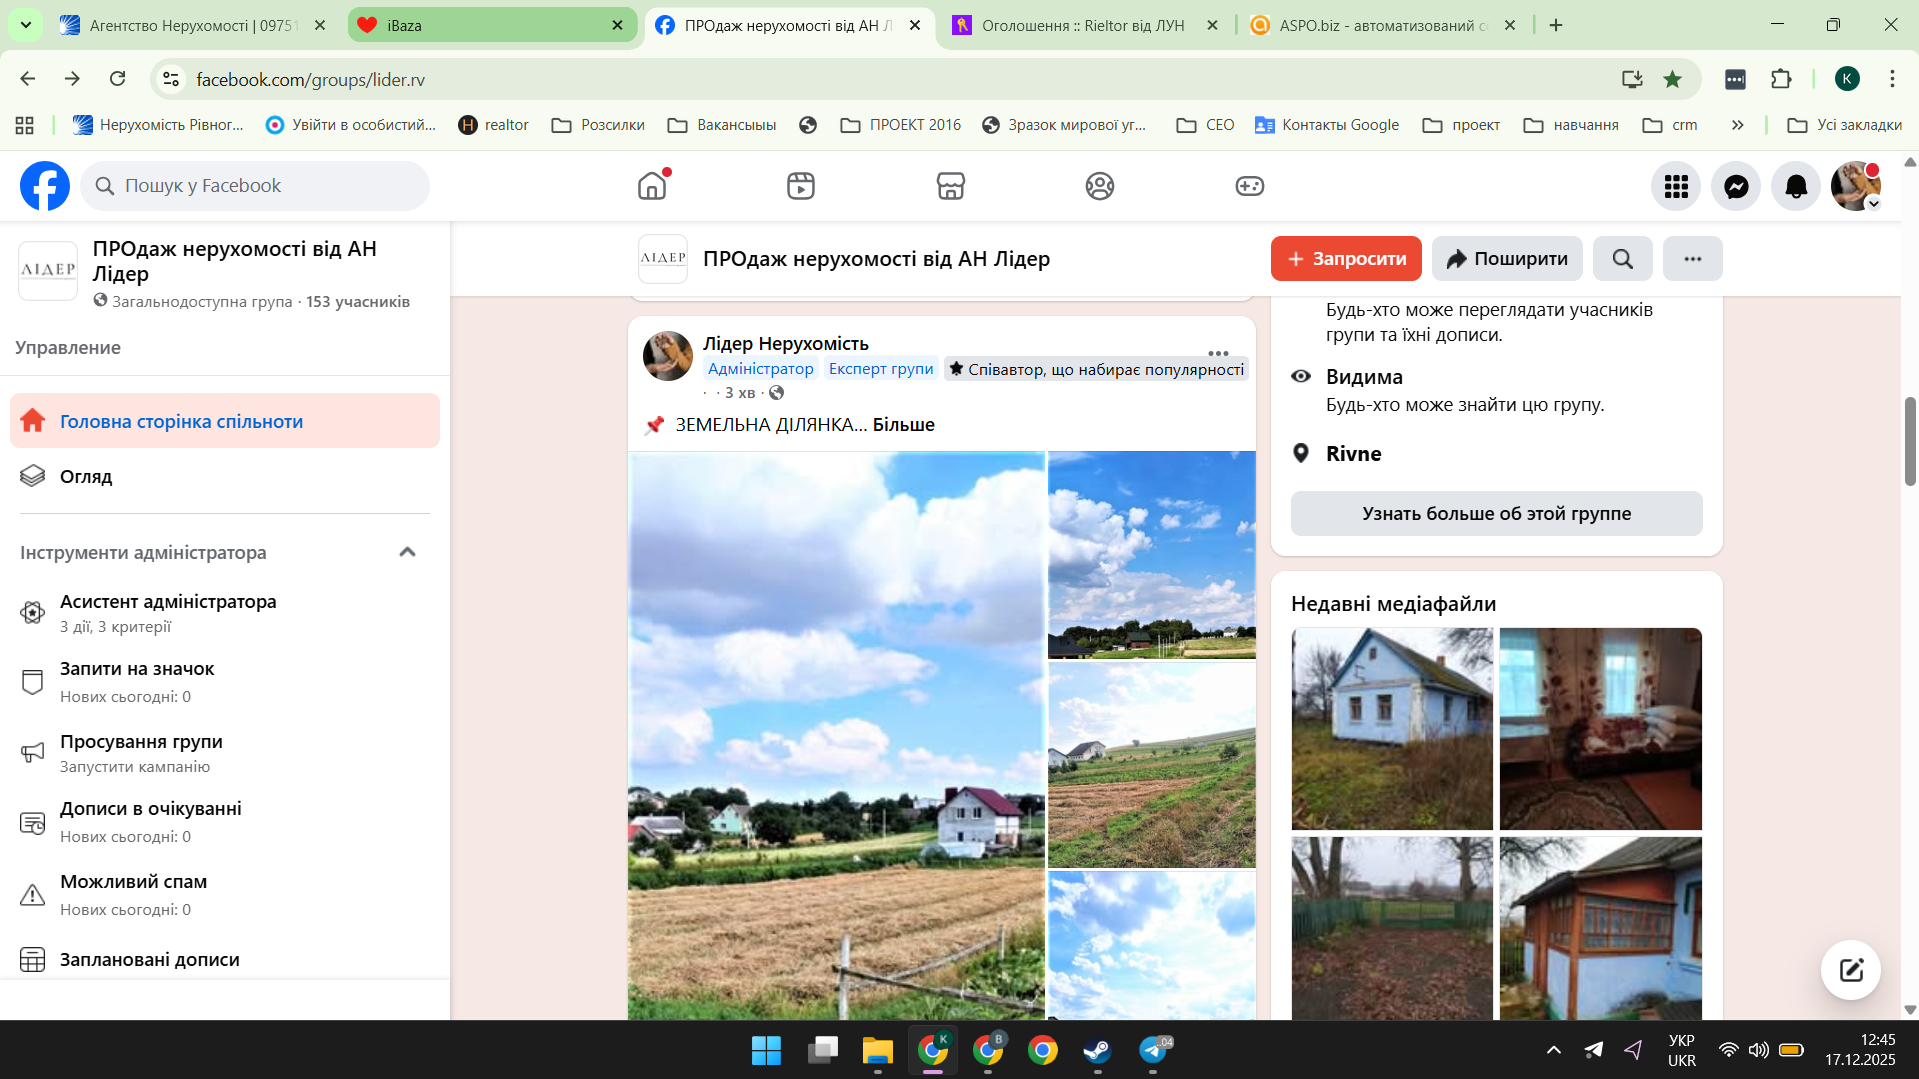Click the group search magnifier button

(x=1622, y=259)
